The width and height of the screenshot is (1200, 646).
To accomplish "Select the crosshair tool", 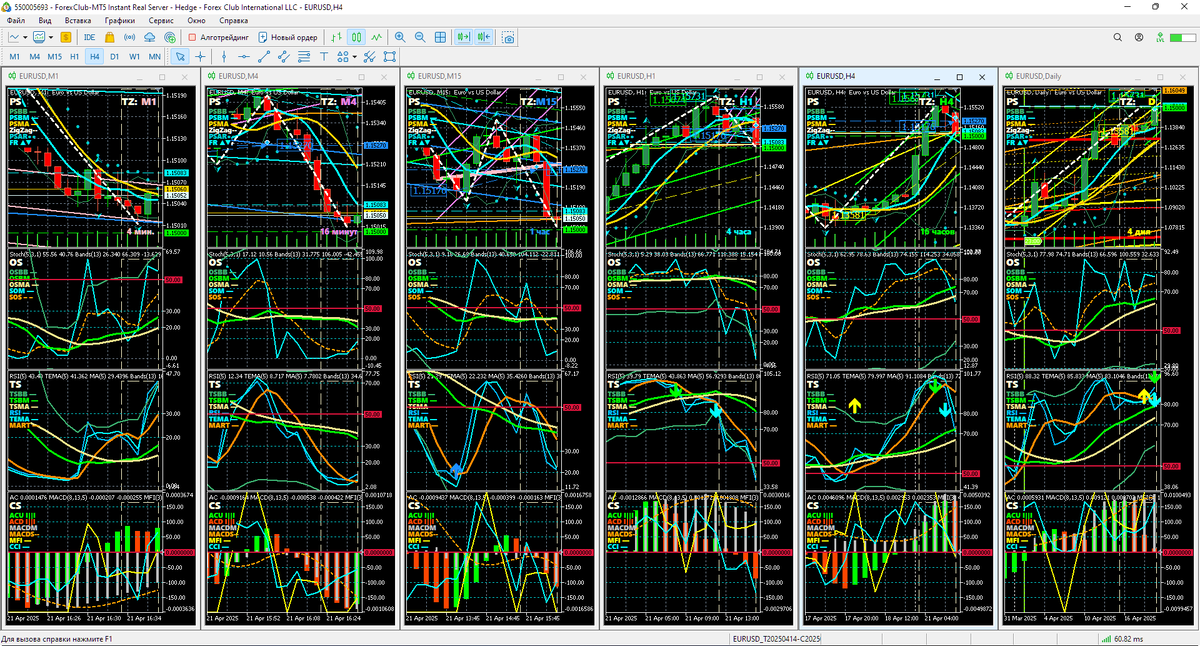I will pyautogui.click(x=200, y=57).
